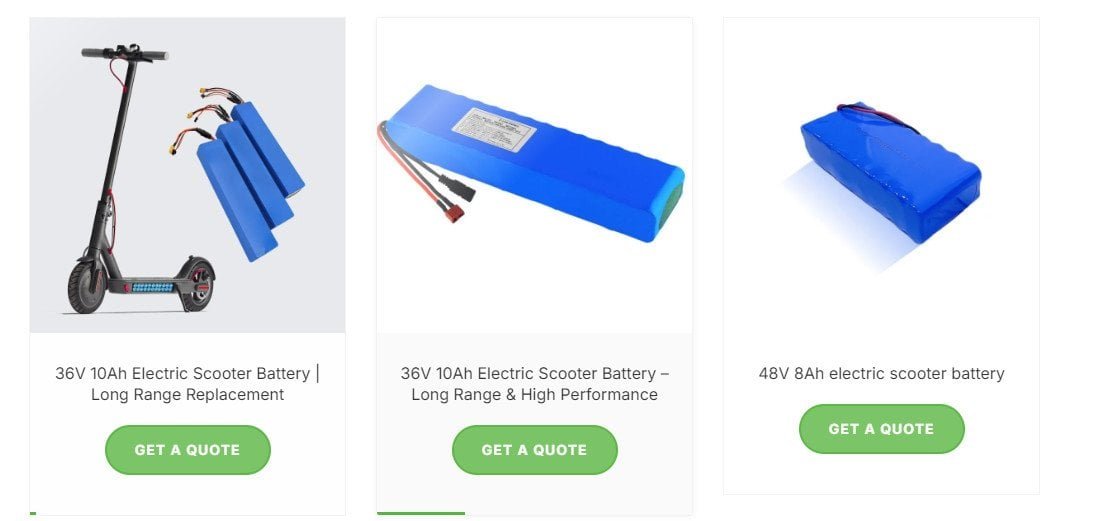Click the scooter stem in the first product image

tap(118, 141)
